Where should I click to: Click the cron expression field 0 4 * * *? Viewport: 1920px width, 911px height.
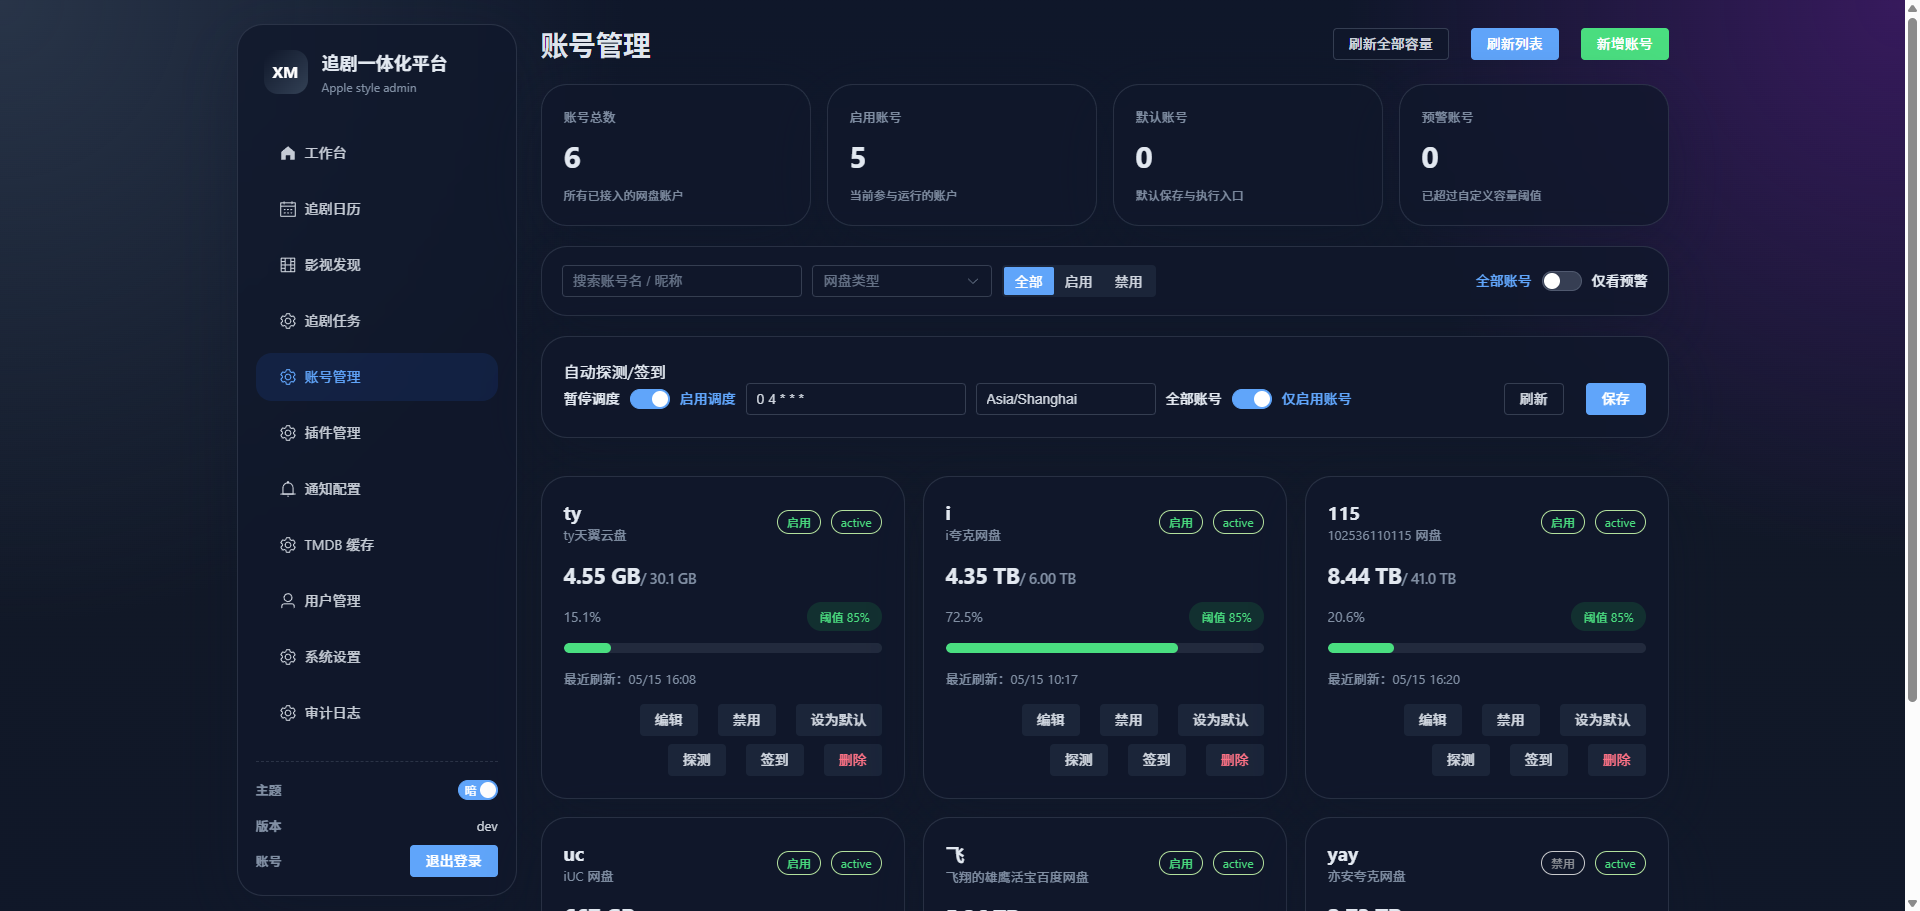856,399
